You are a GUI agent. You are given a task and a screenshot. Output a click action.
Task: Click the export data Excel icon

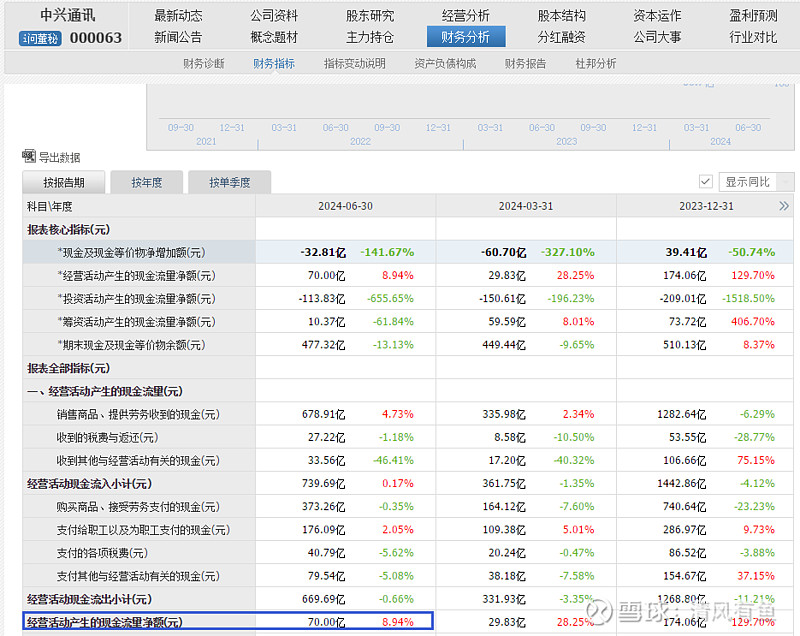click(29, 156)
